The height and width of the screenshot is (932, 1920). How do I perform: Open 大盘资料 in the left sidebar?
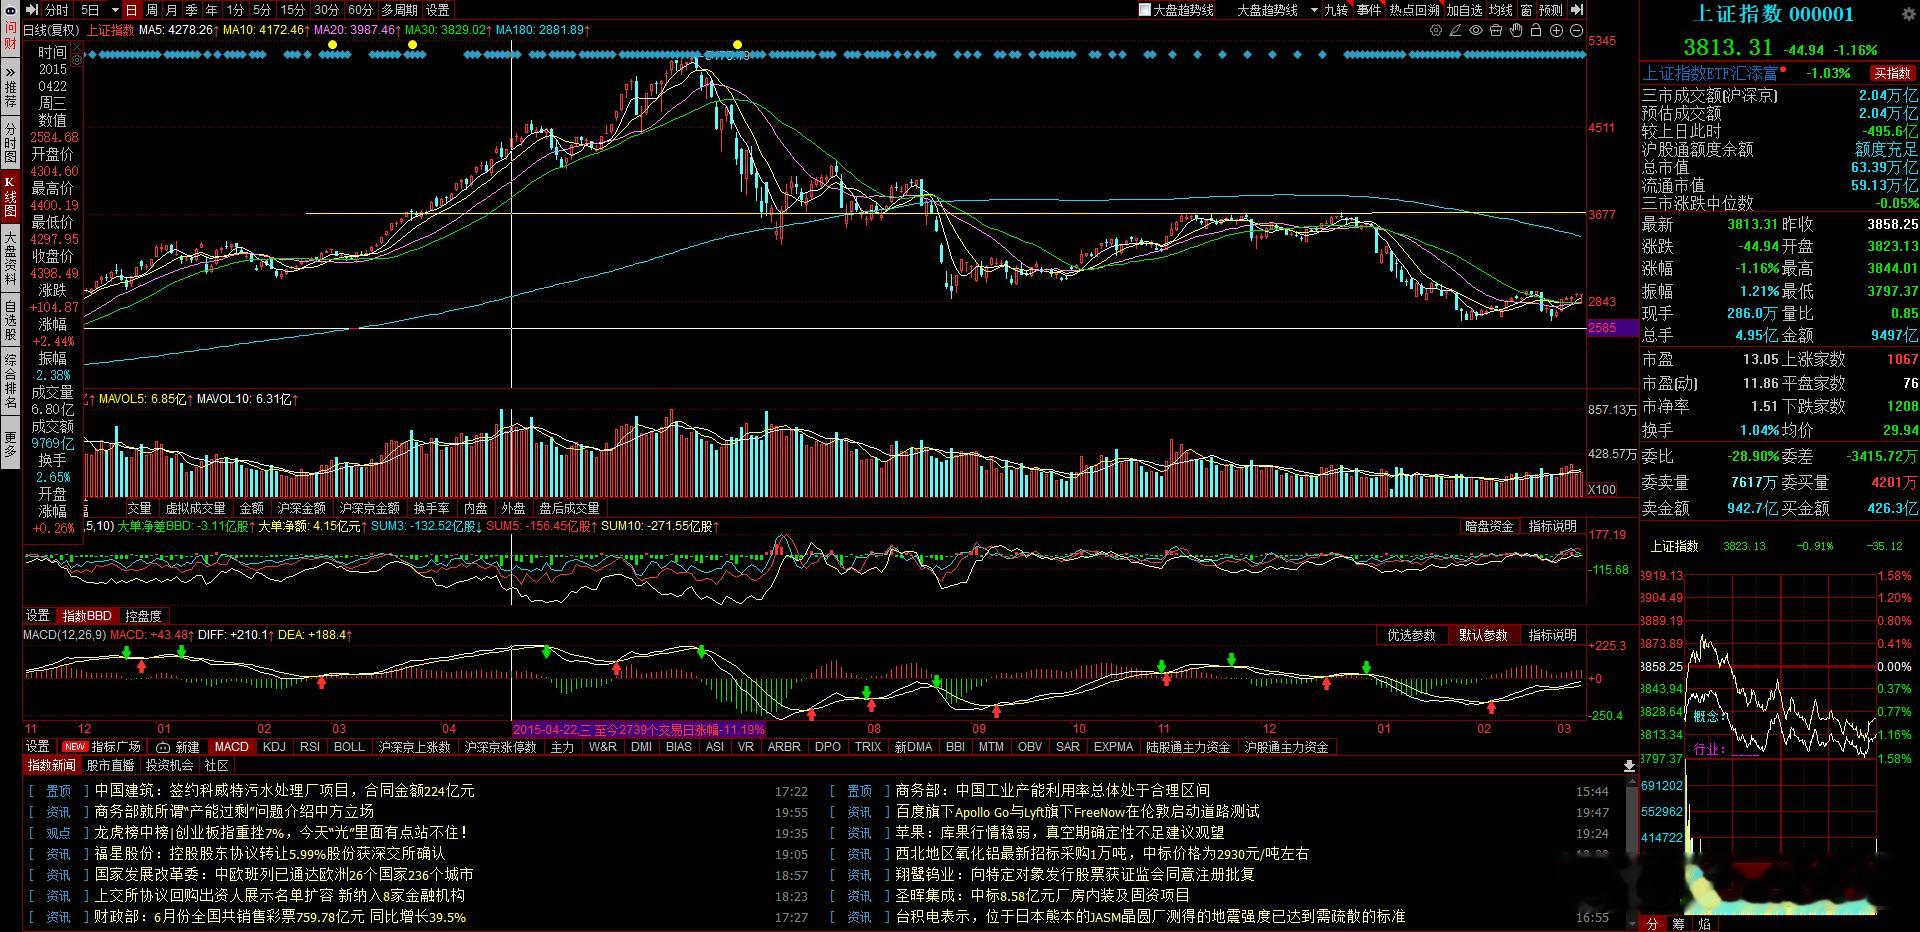(10, 258)
